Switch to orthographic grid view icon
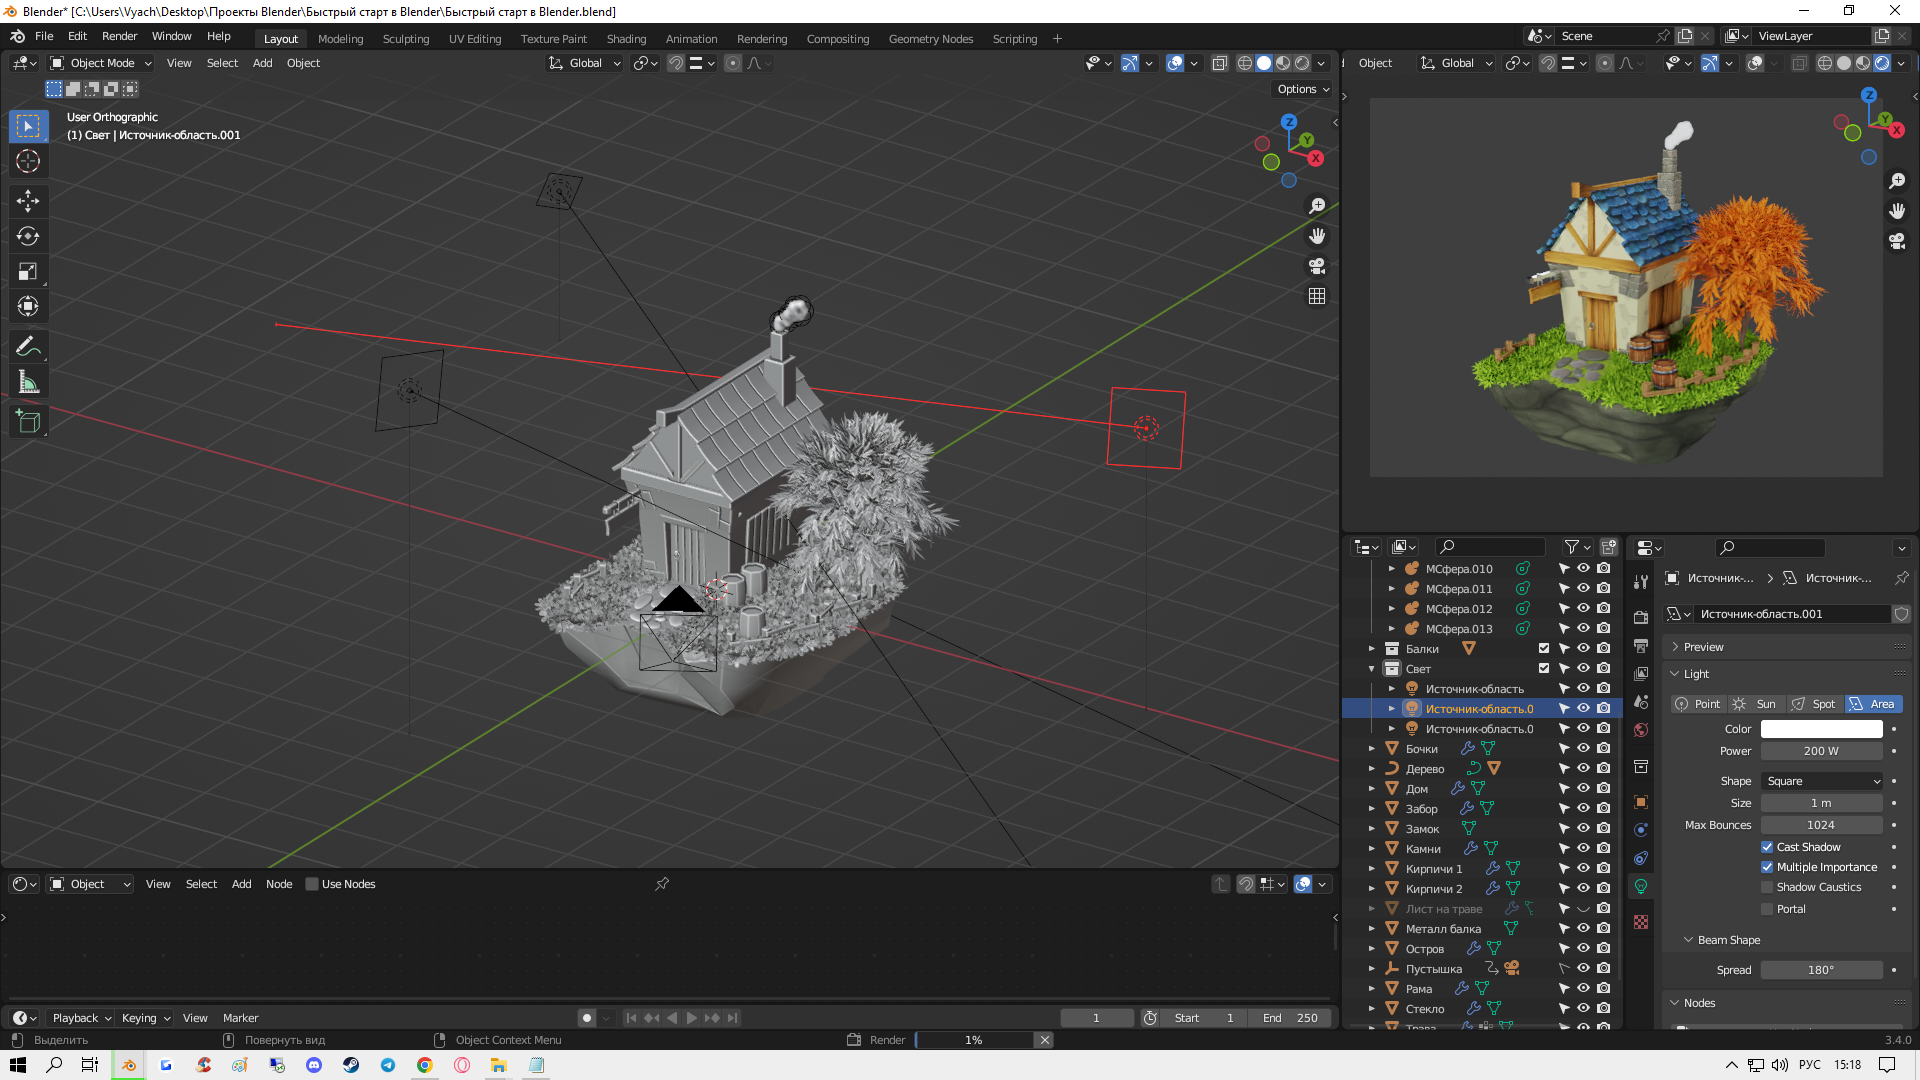Screen dimensions: 1920x1080 (x=1317, y=296)
